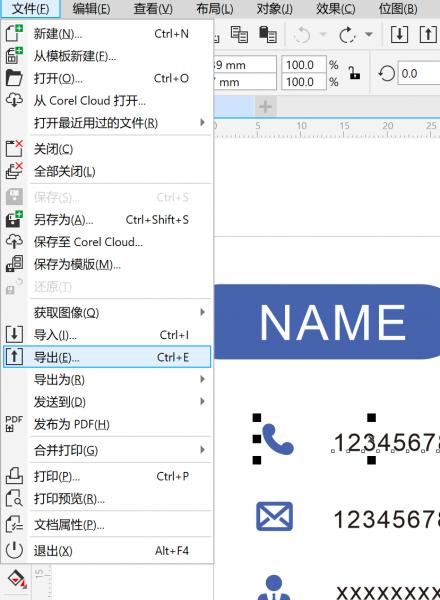Image resolution: width=440 pixels, height=600 pixels.
Task: Choose 全部关闭(L) menu entry
Action: (x=107, y=171)
